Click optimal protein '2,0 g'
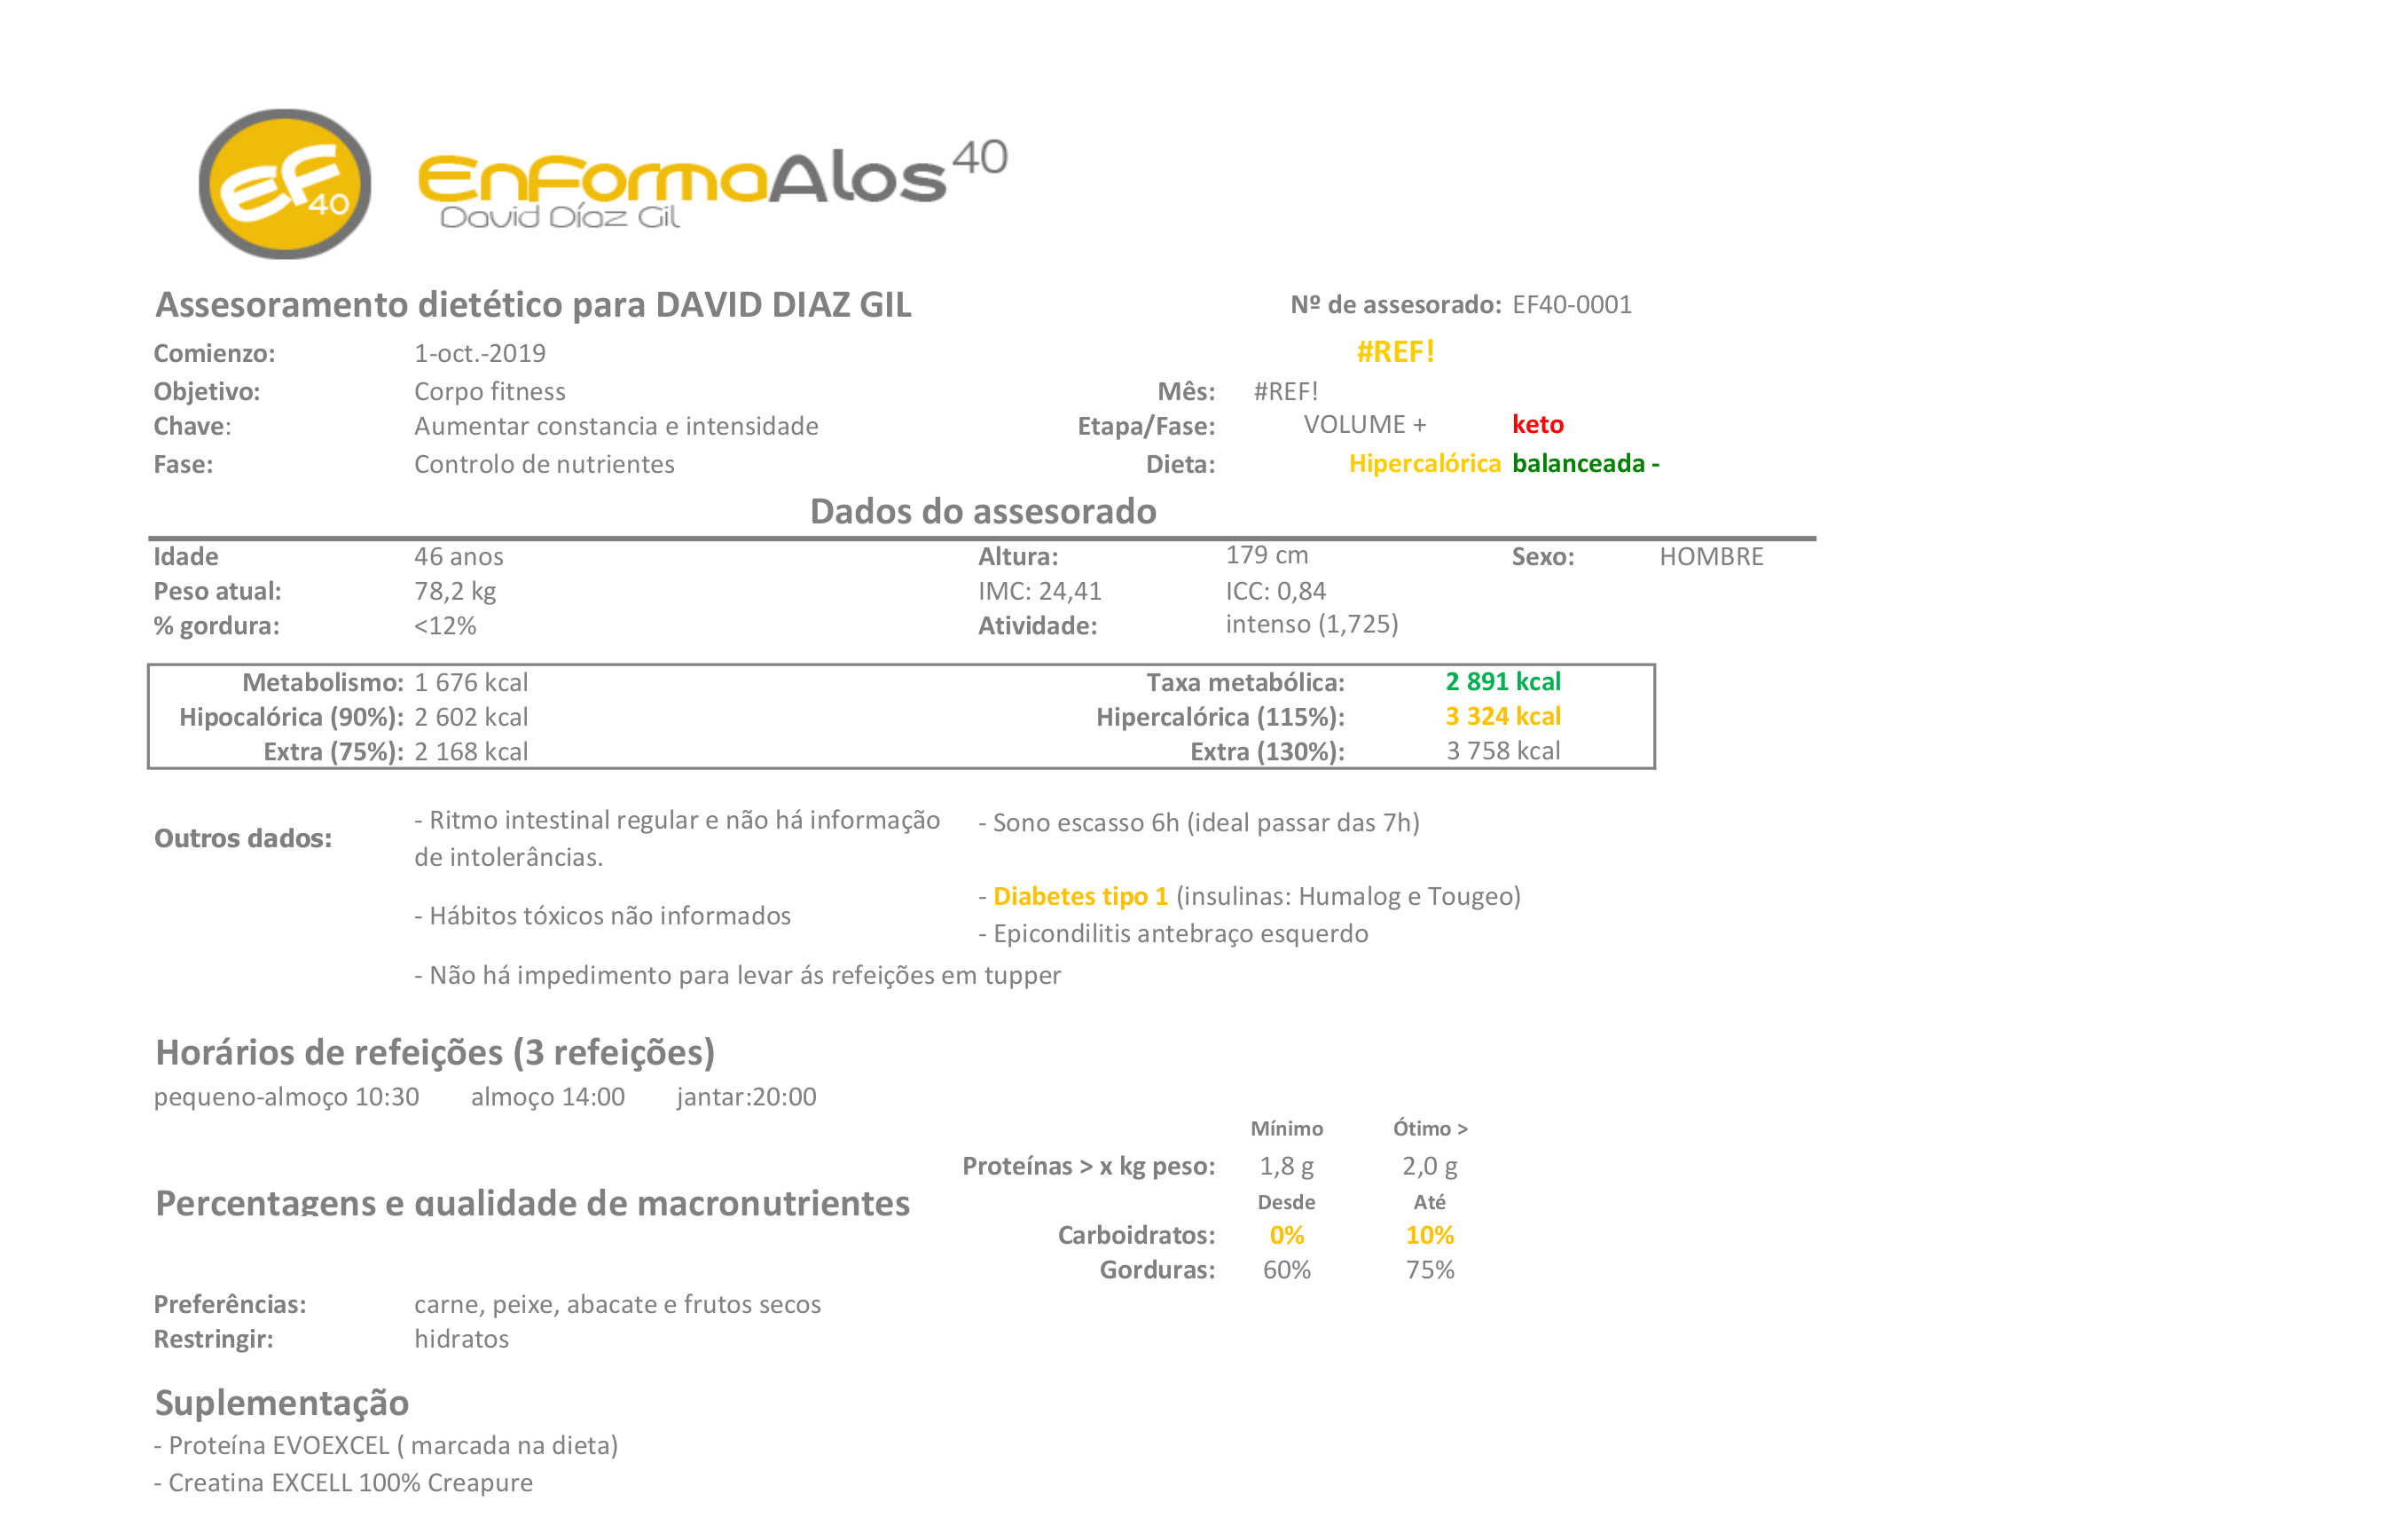 point(1430,1166)
